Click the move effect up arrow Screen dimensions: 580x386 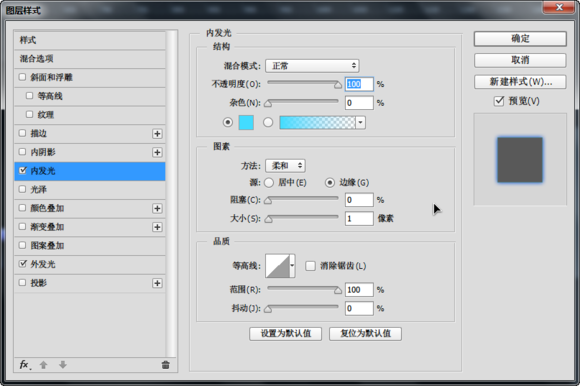click(x=43, y=365)
